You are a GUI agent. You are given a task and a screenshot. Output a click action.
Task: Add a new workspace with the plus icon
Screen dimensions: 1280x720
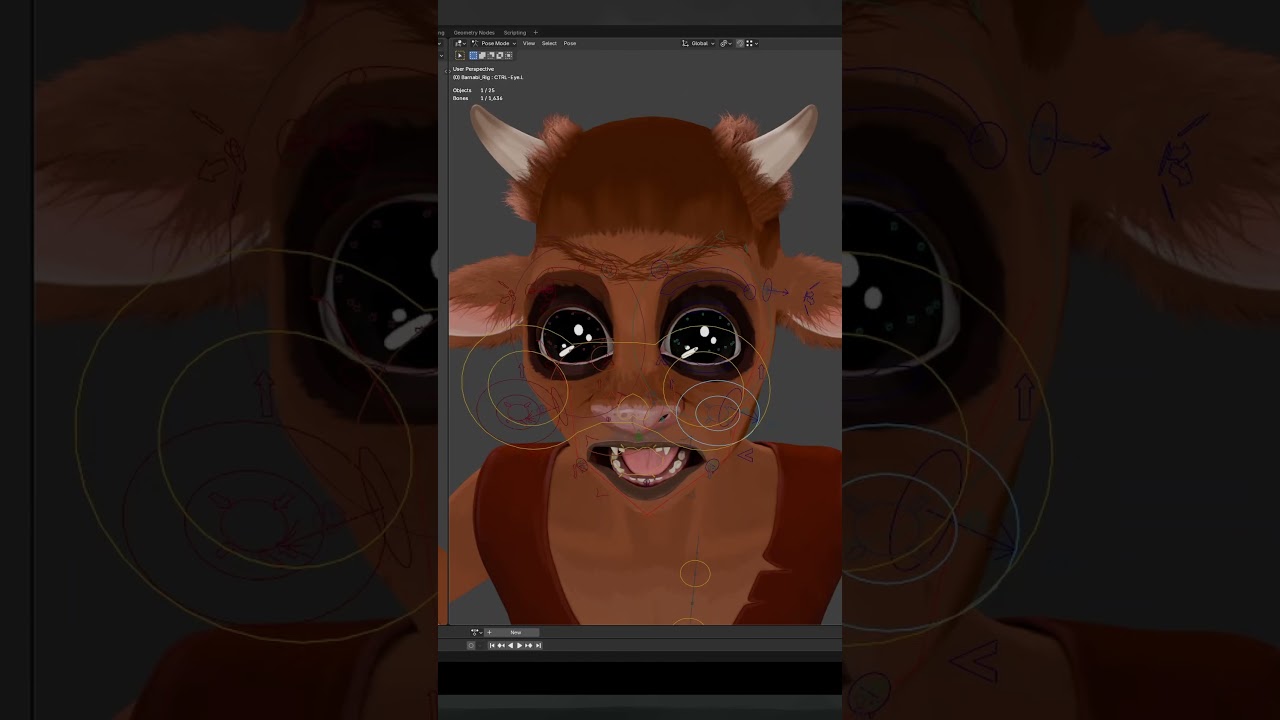click(x=536, y=33)
